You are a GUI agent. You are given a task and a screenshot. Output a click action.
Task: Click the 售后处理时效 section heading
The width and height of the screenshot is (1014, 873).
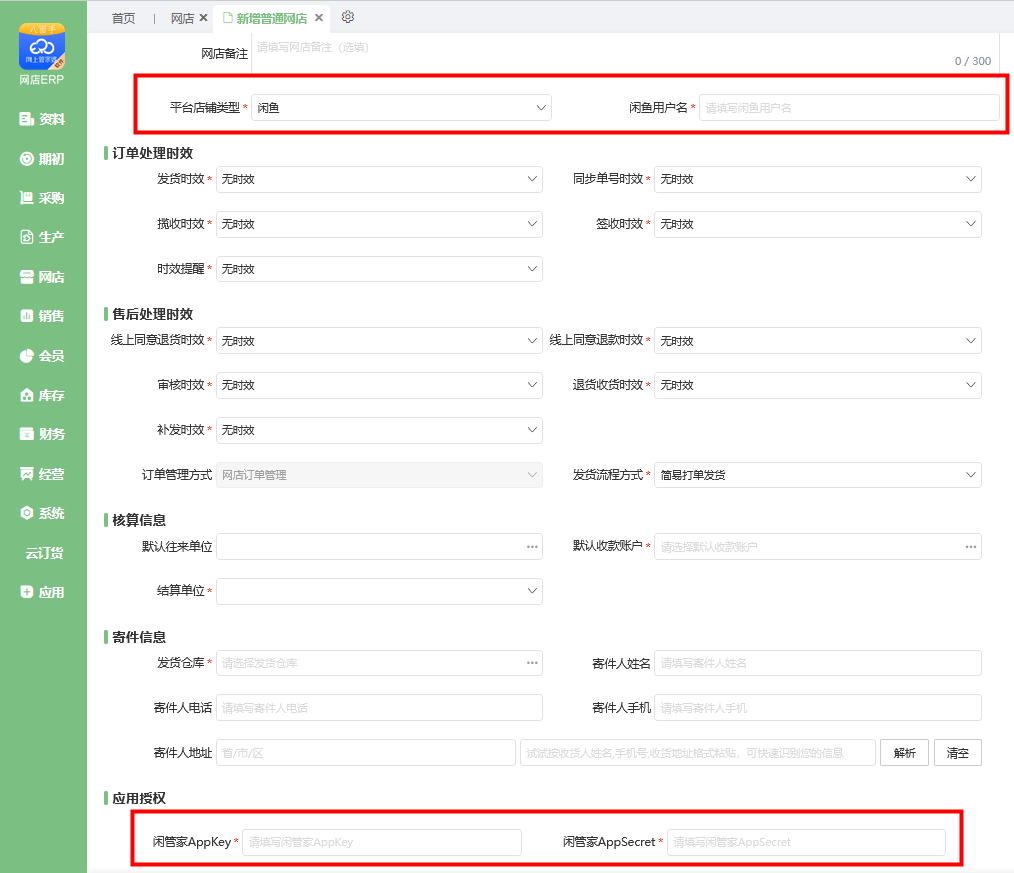(x=153, y=314)
